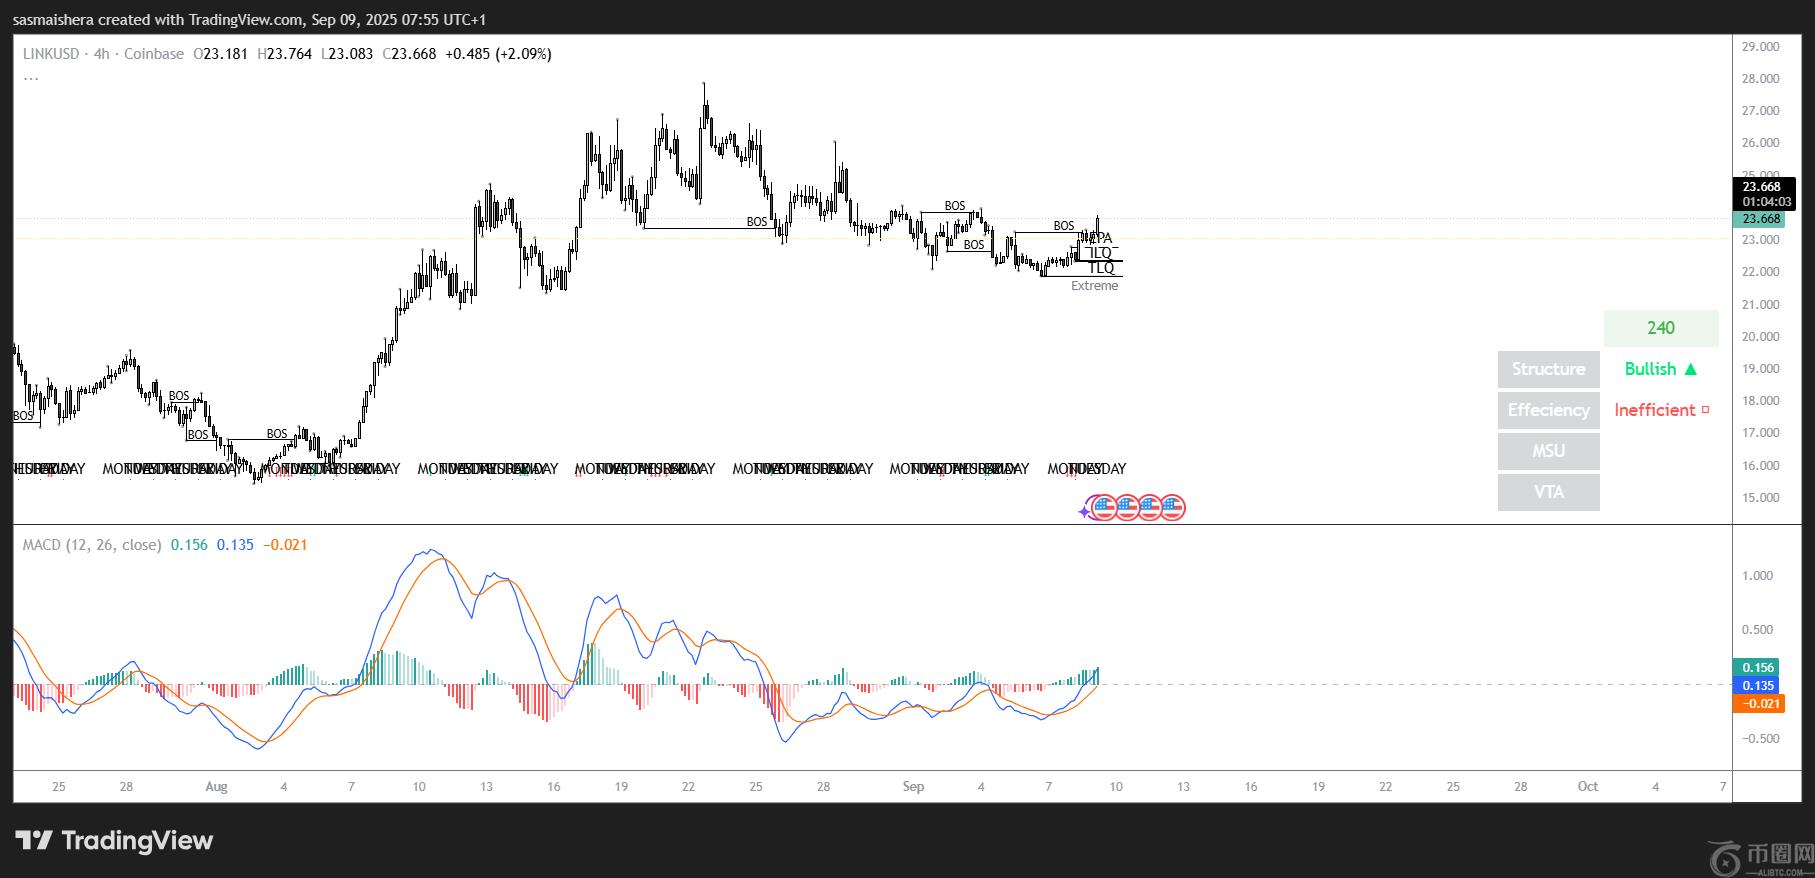The image size is (1815, 878).
Task: Click the orange -0.021 signal value label
Action: click(1758, 704)
